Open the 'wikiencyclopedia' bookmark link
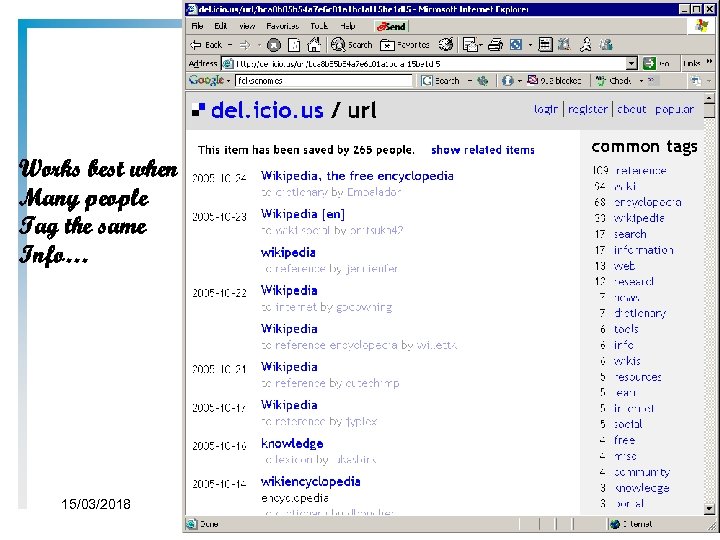 [311, 482]
